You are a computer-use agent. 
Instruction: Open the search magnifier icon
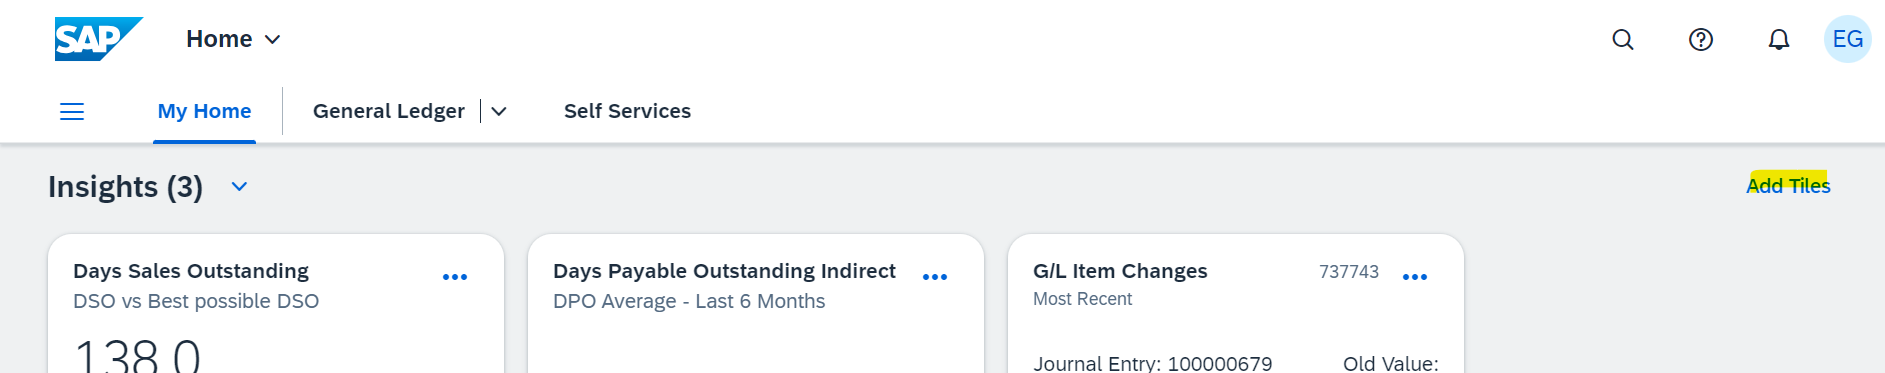pyautogui.click(x=1623, y=39)
